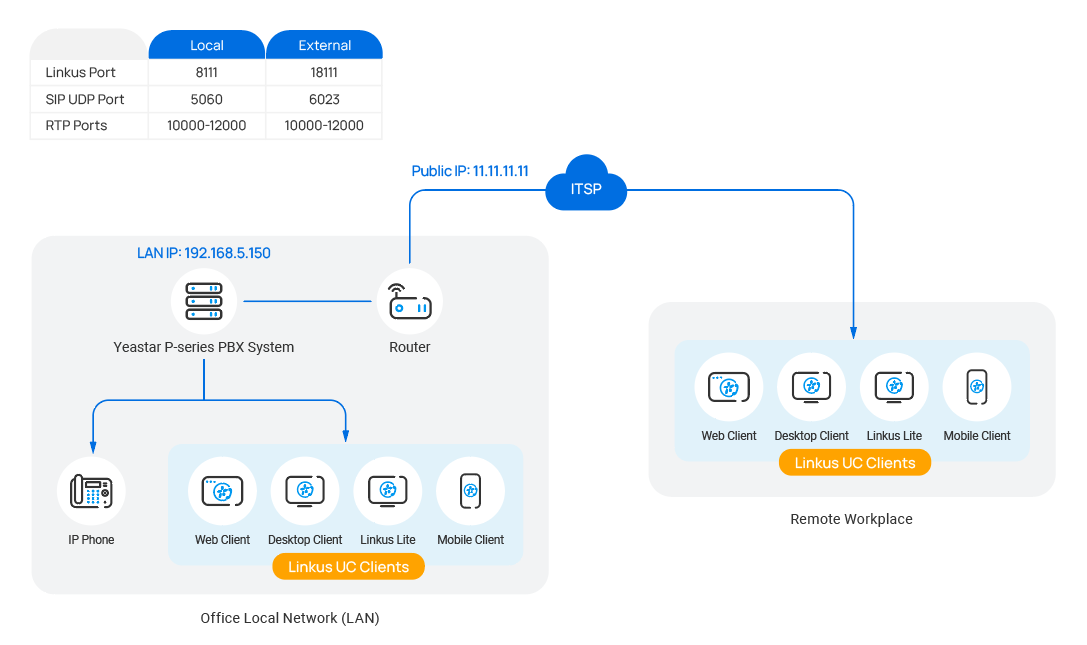This screenshot has width=1087, height=645.
Task: Select the Linkus Port row in the table
Action: click(x=81, y=72)
